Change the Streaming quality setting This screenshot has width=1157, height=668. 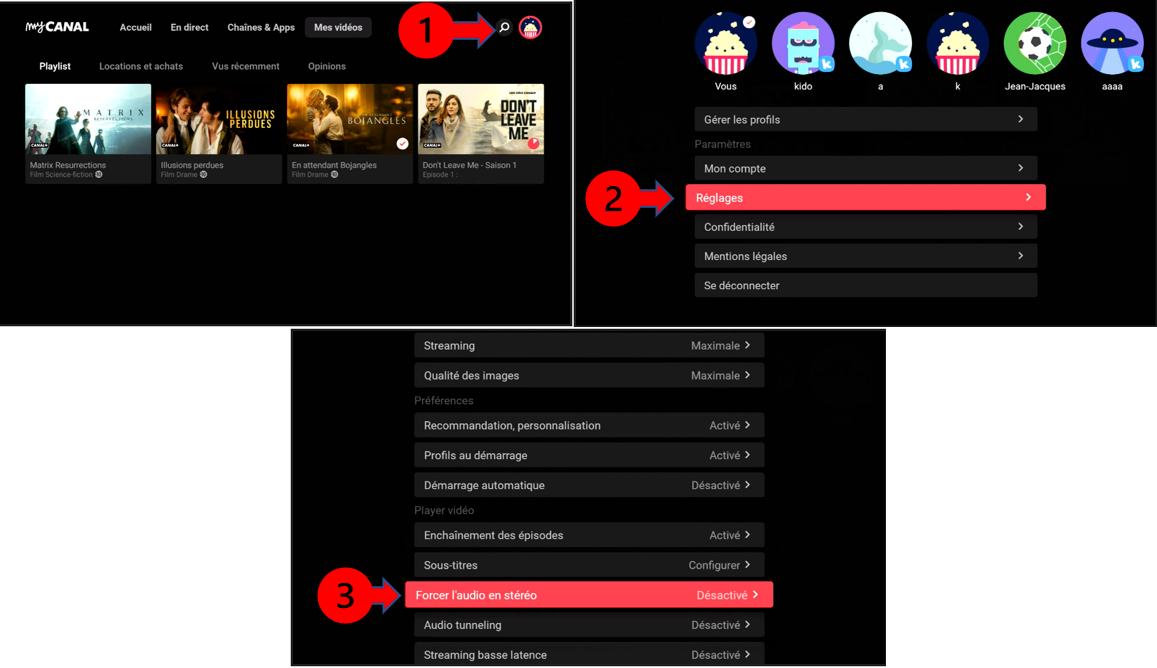click(x=589, y=345)
